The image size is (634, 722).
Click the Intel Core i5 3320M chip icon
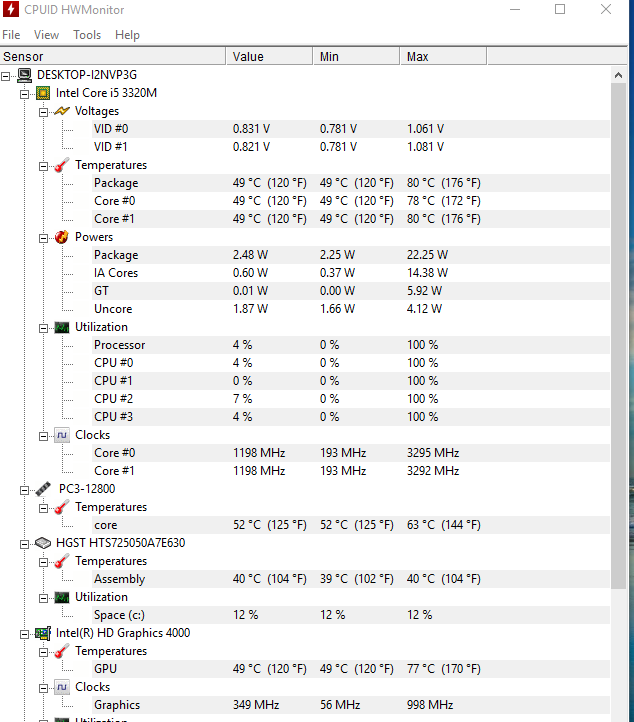[x=43, y=93]
